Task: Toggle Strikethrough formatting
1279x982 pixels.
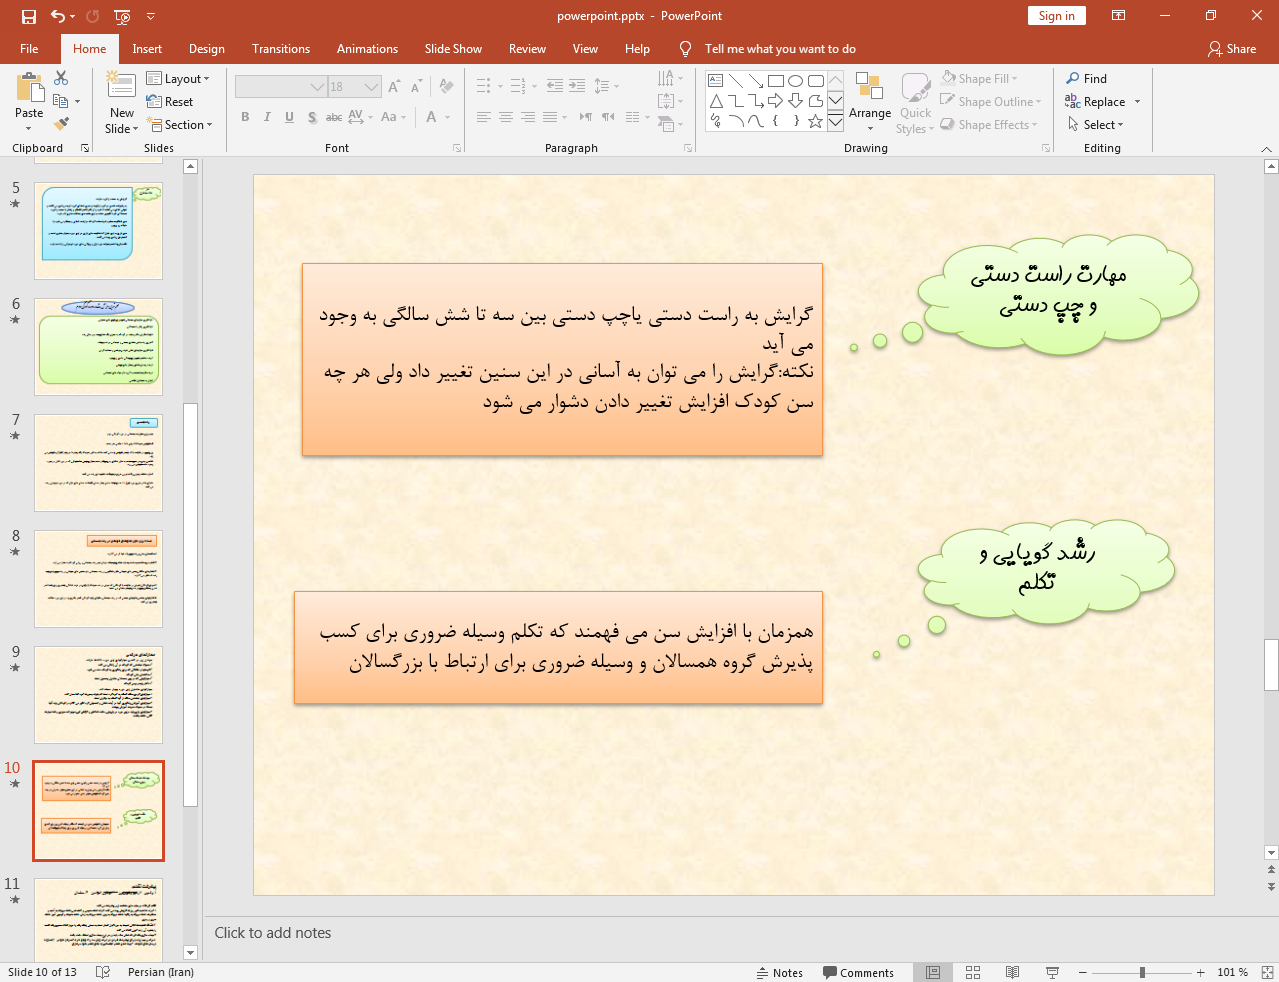Action: pos(334,117)
